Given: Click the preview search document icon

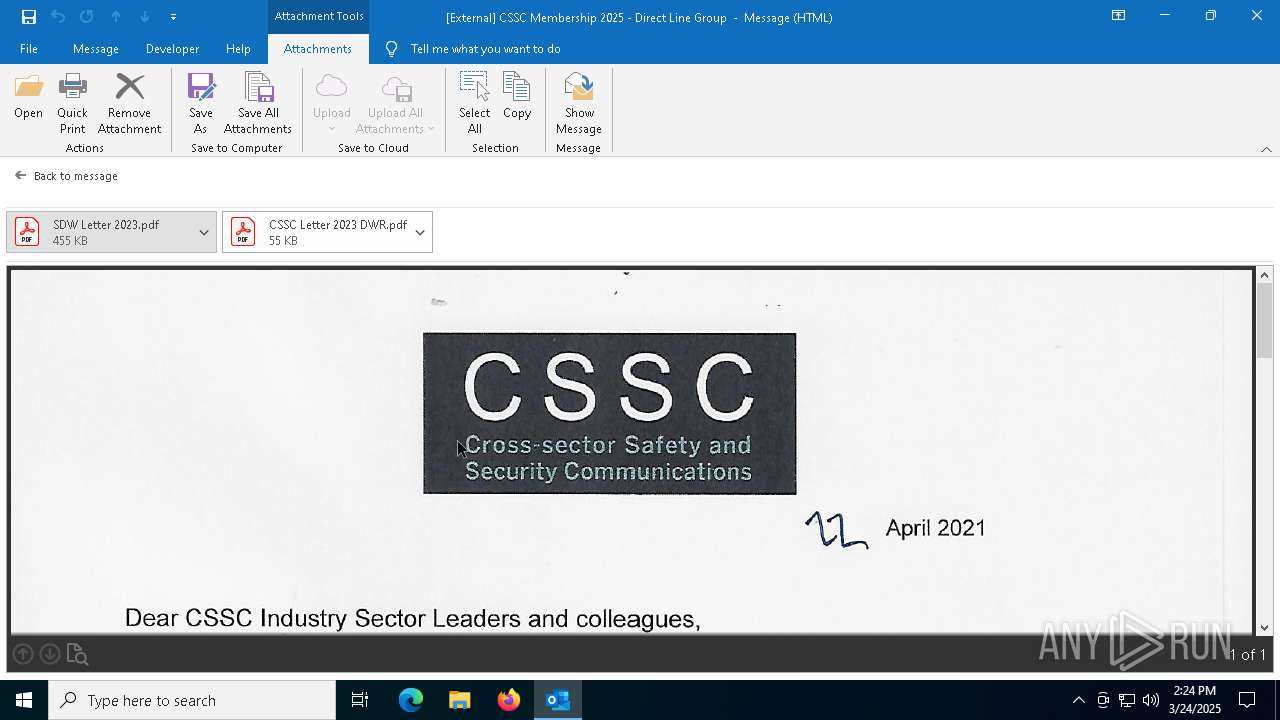Looking at the screenshot, I should (77, 654).
